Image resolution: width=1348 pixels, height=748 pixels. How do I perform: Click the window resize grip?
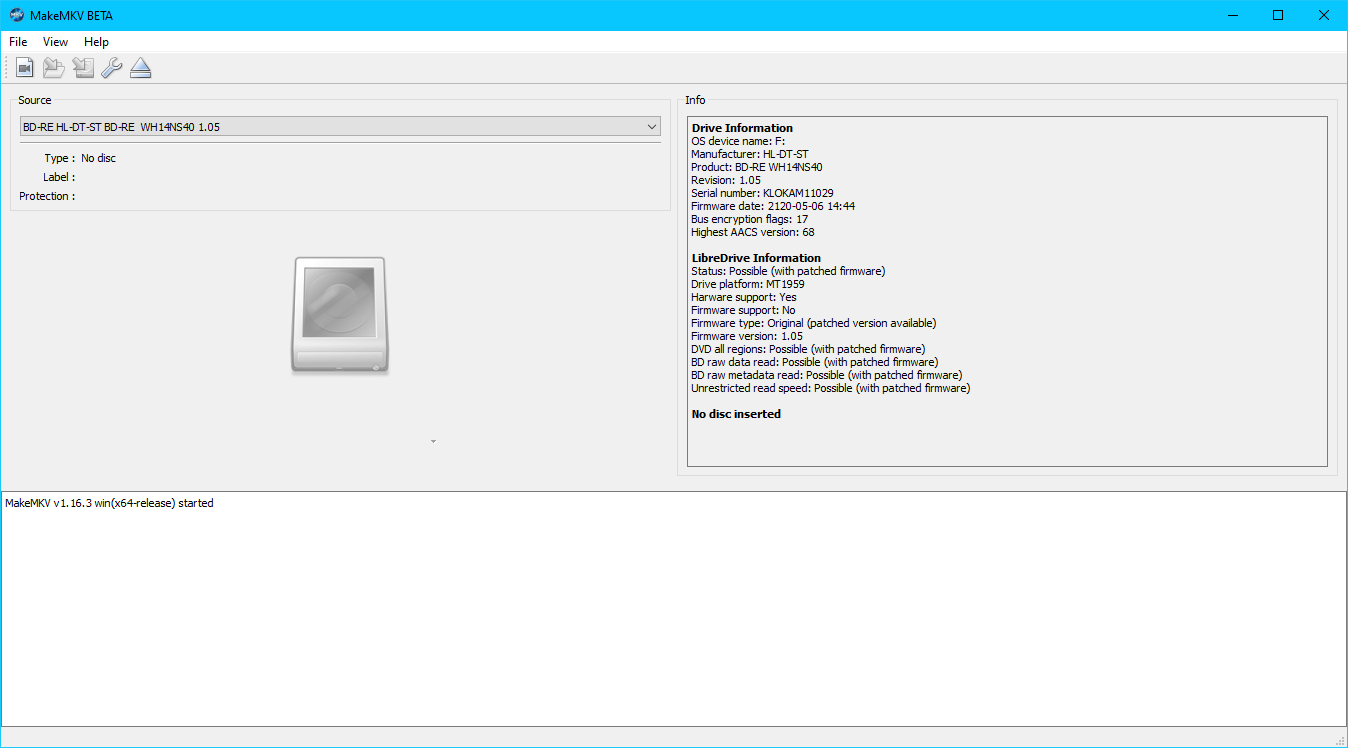1340,740
